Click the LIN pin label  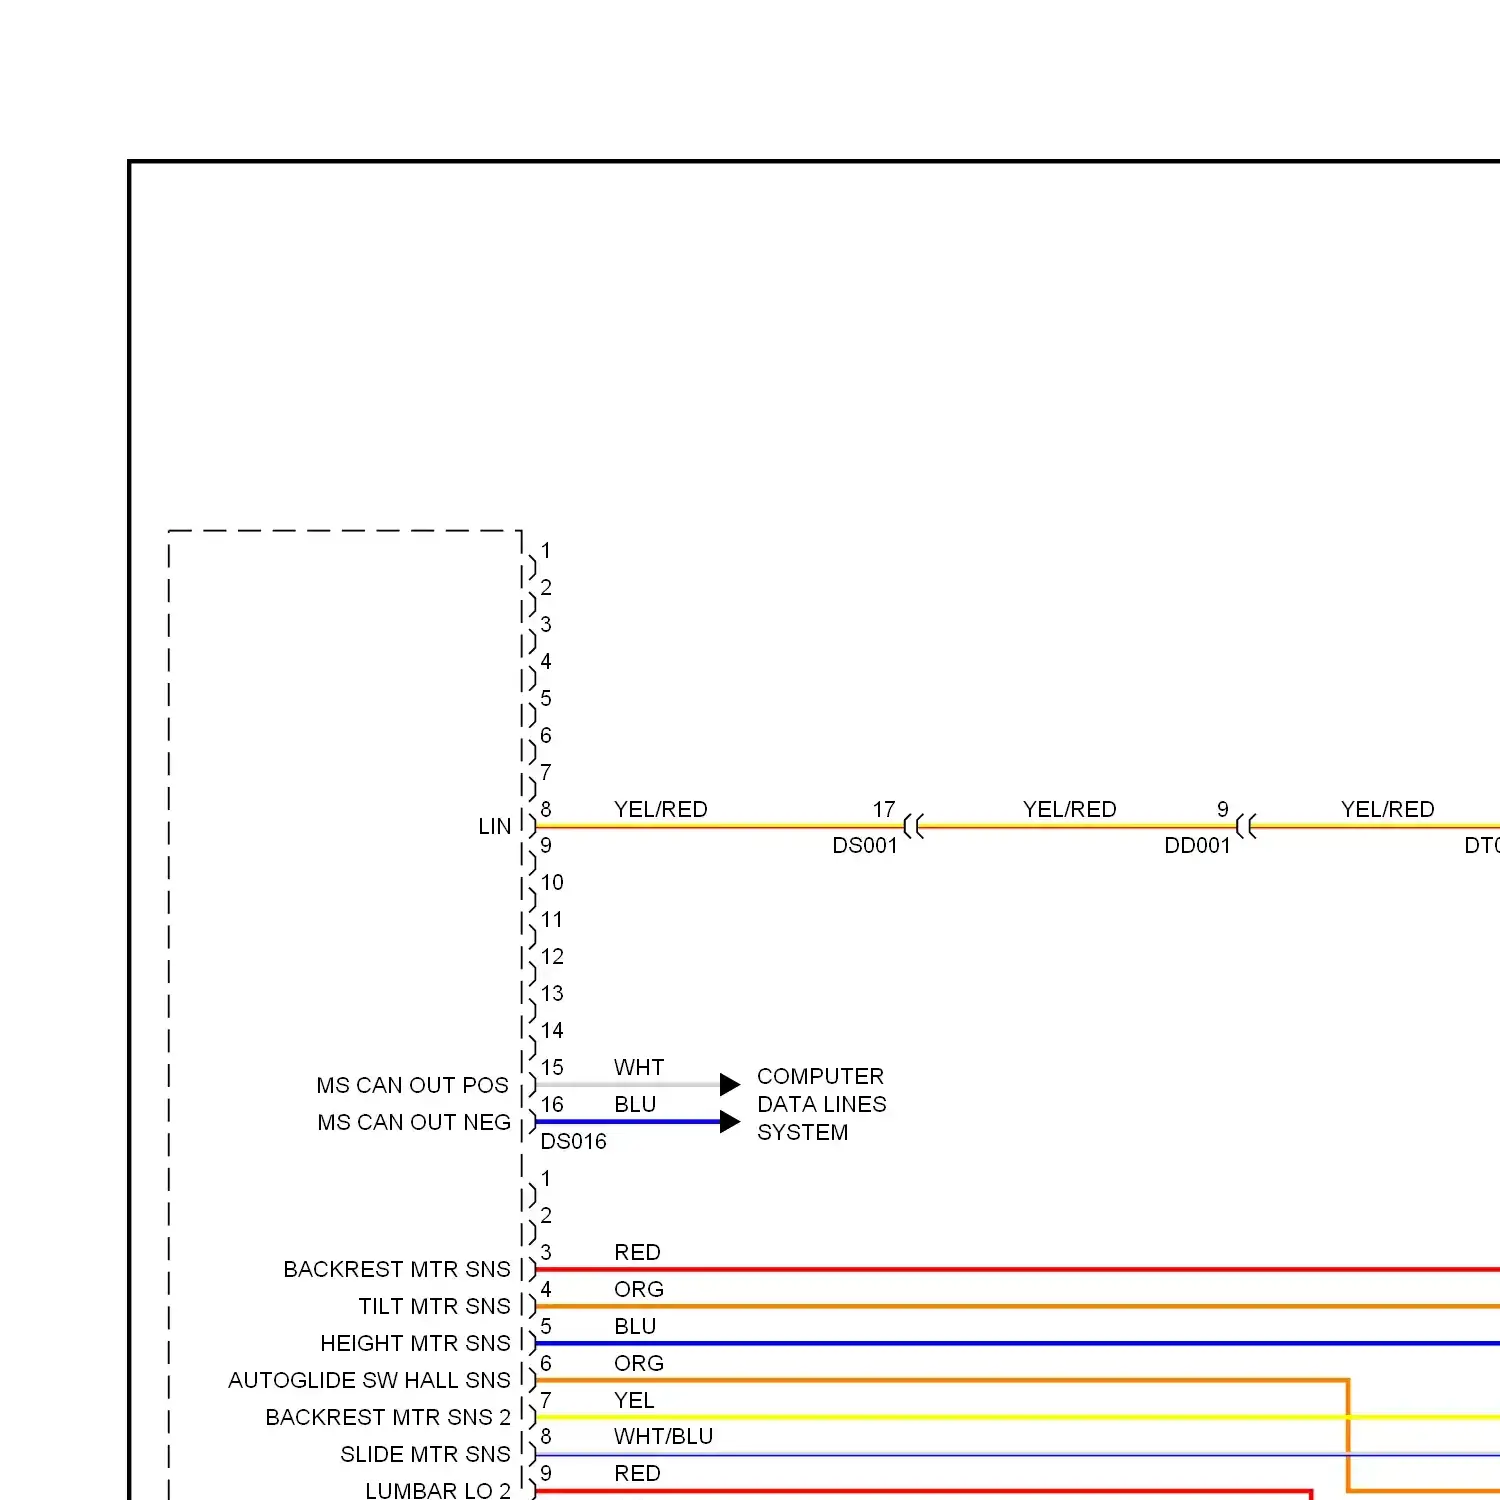coord(494,826)
